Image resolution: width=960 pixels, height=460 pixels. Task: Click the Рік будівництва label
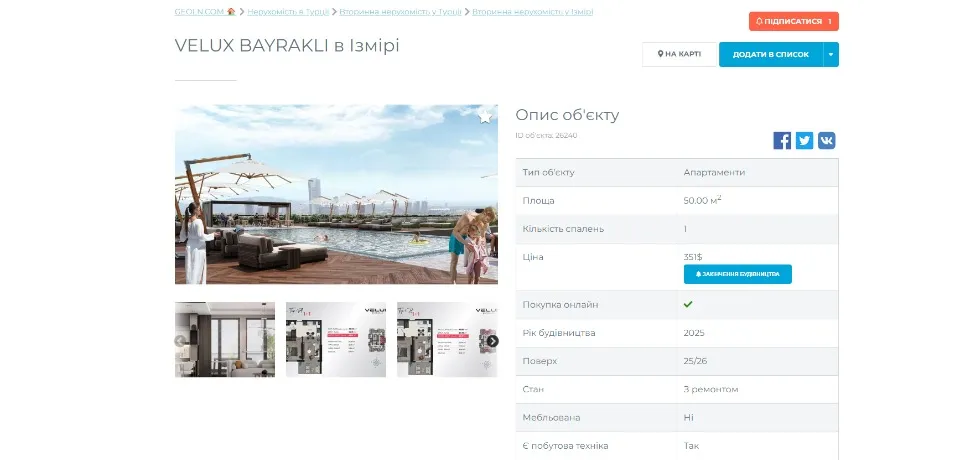(559, 333)
